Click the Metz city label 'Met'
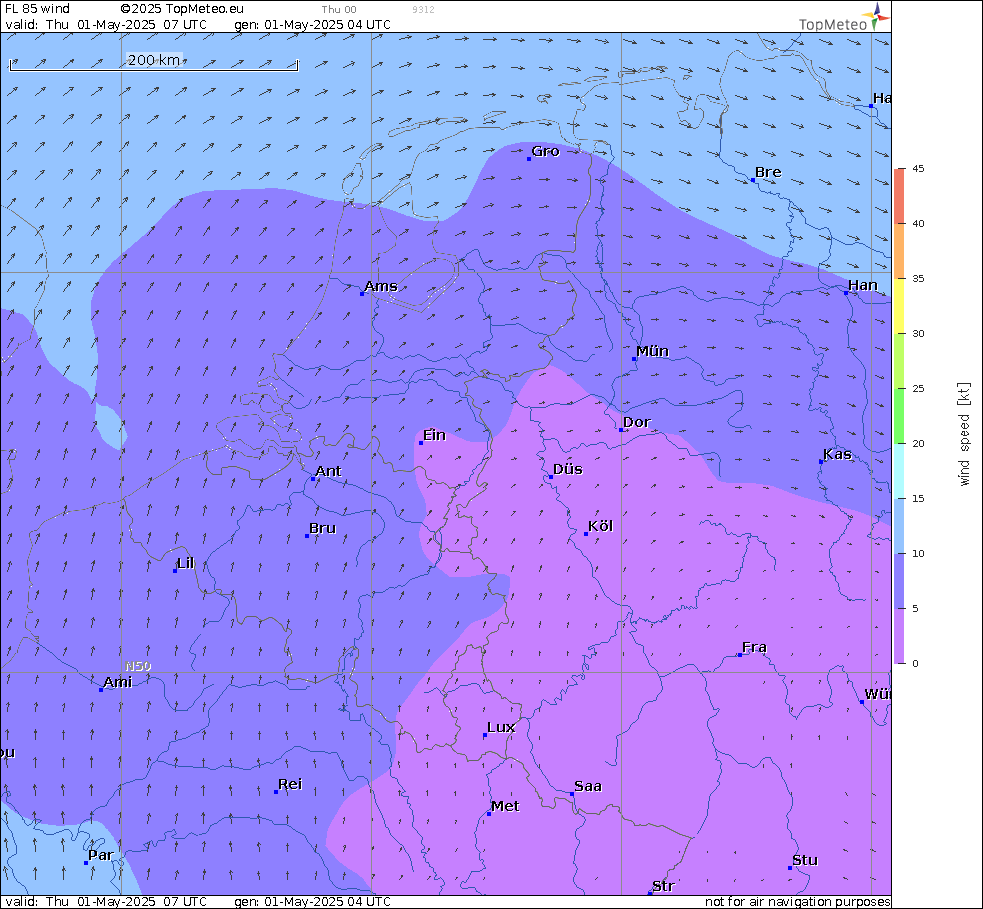The image size is (983, 909). [x=505, y=806]
